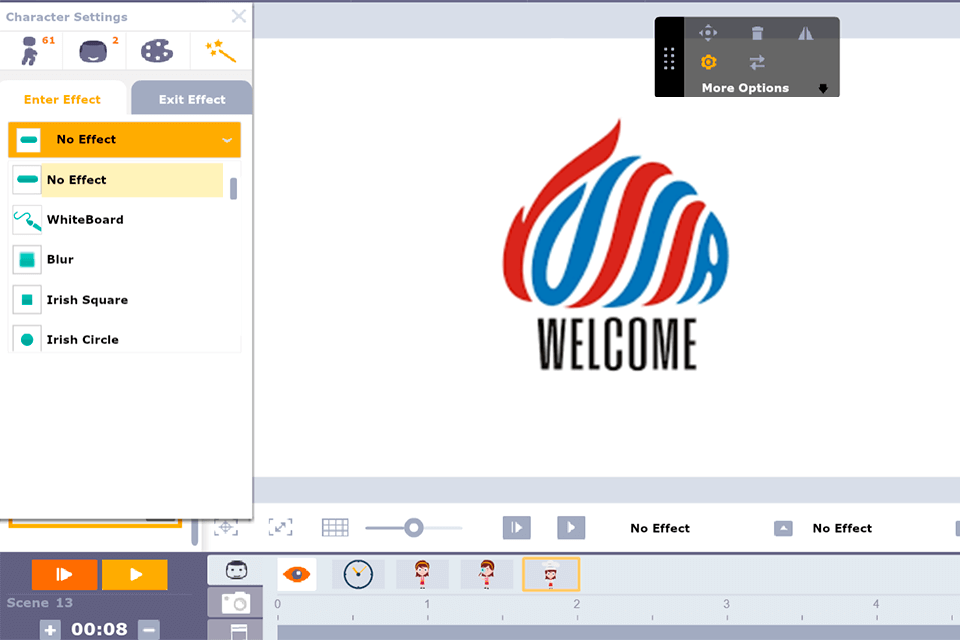960x640 pixels.
Task: Open the expressions tab in Character Settings
Action: pos(93,50)
